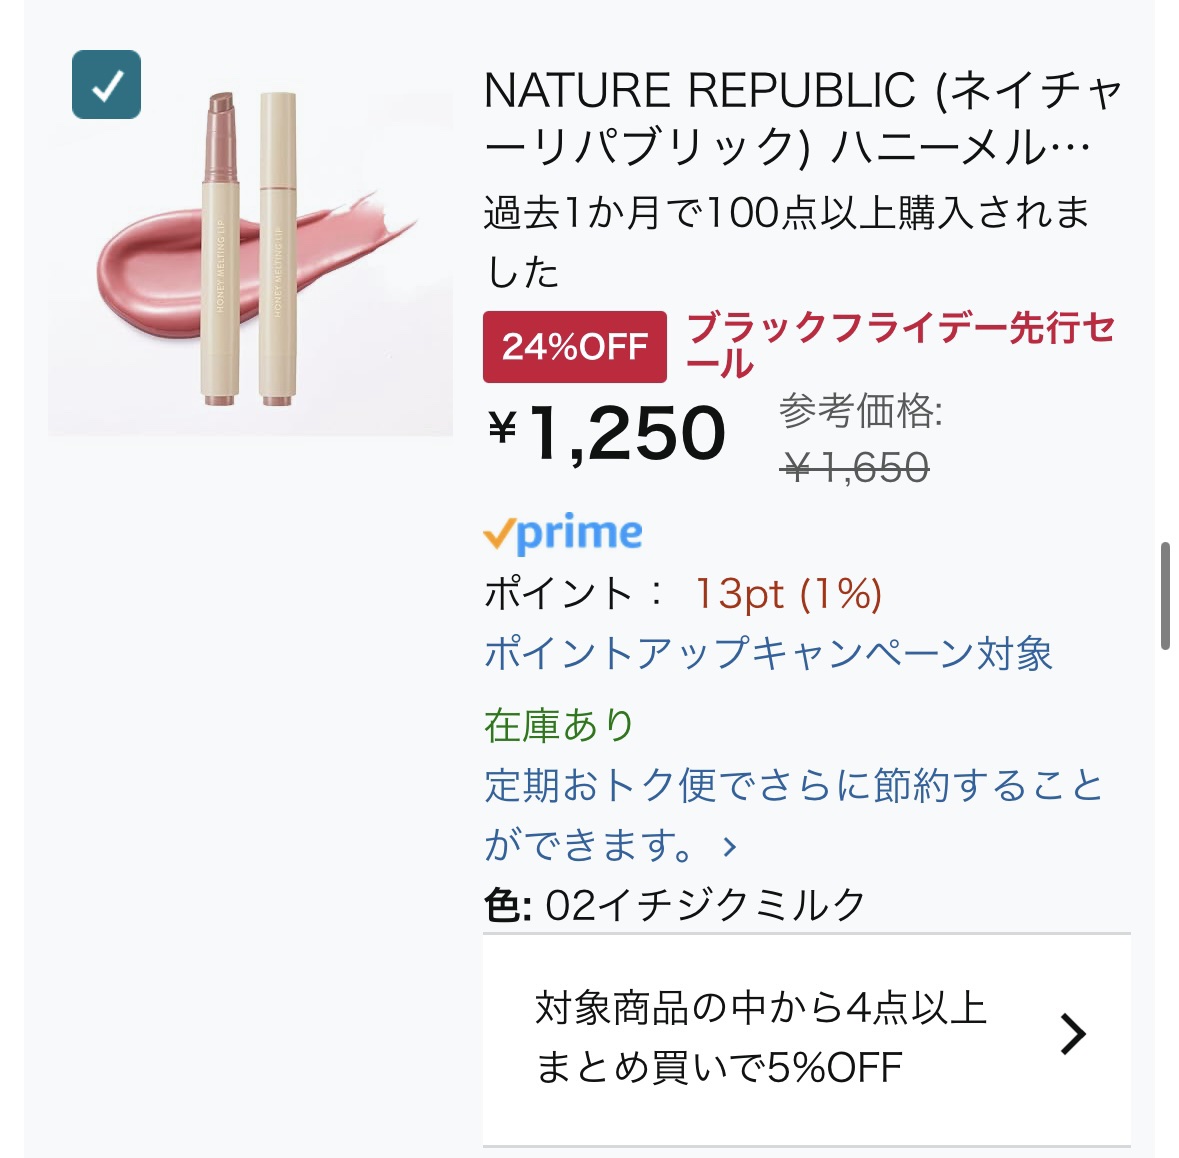Click the prime logo icon
The width and height of the screenshot is (1179, 1158).
coord(563,534)
